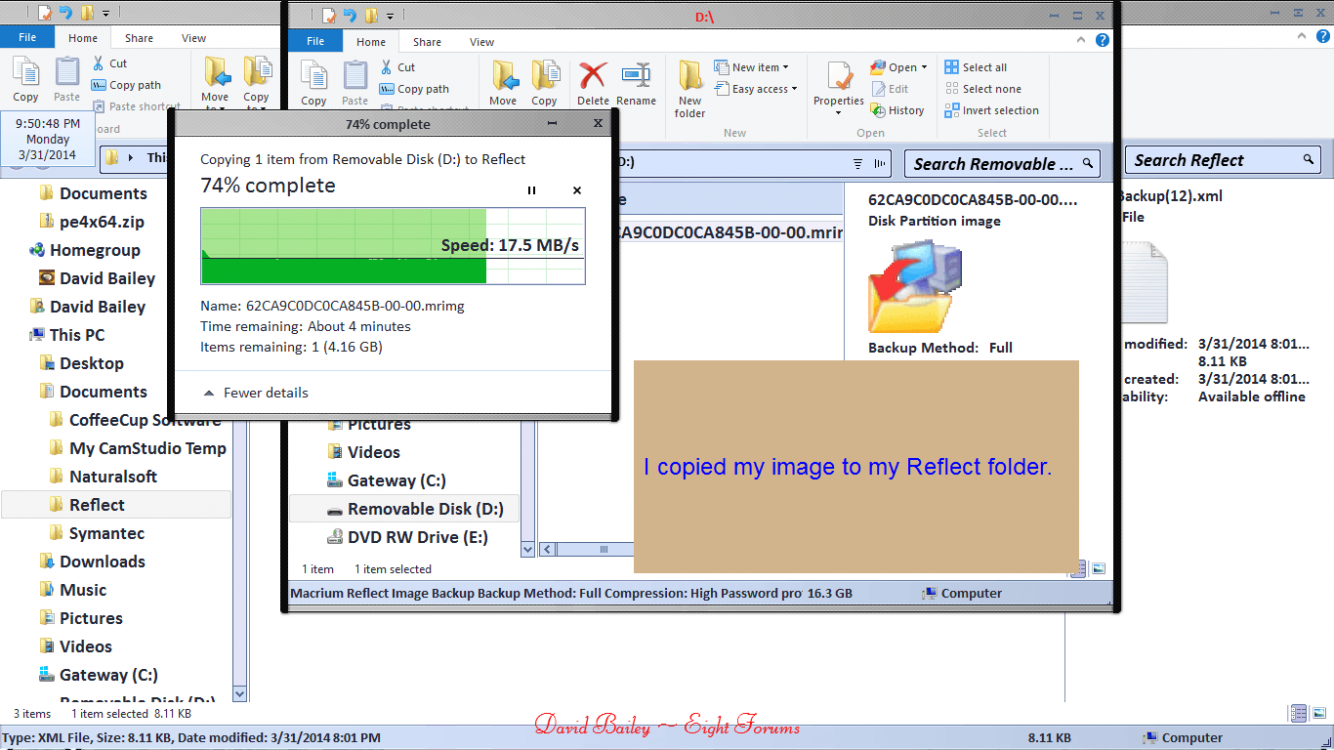Click Rename in the D:\ window ribbon

(636, 84)
